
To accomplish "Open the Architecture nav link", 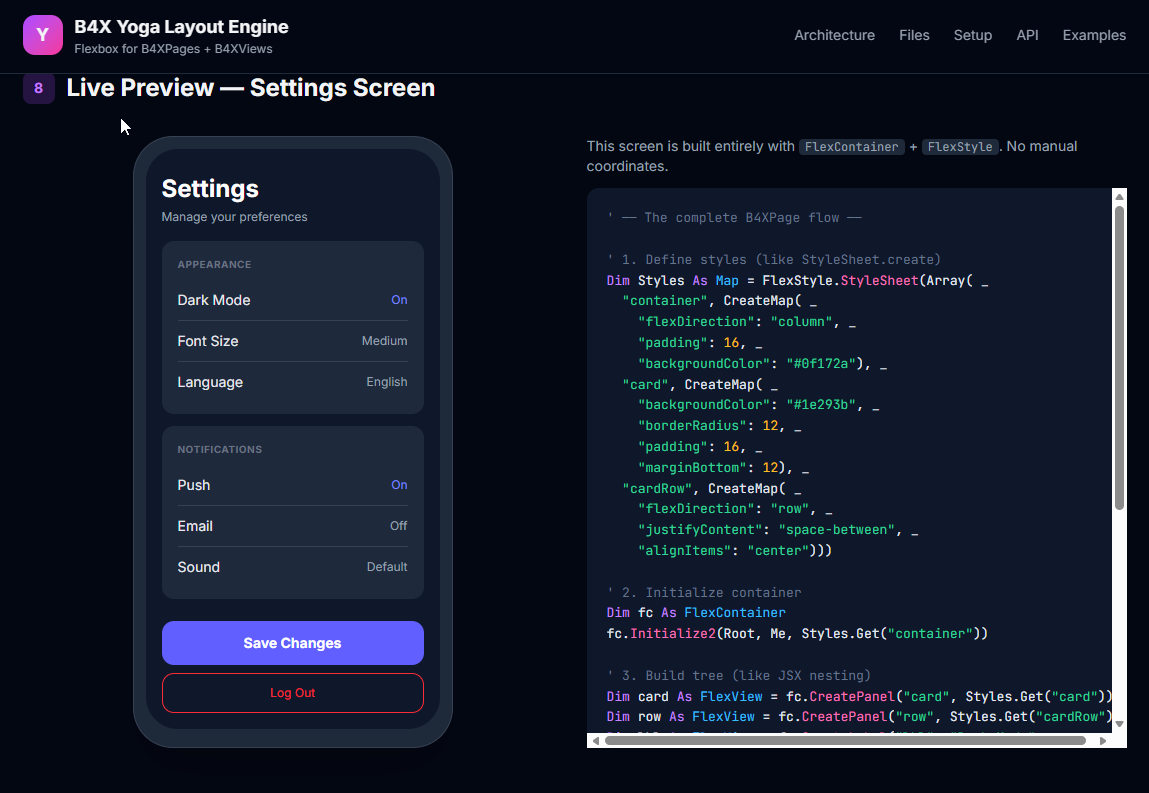I will click(x=834, y=35).
